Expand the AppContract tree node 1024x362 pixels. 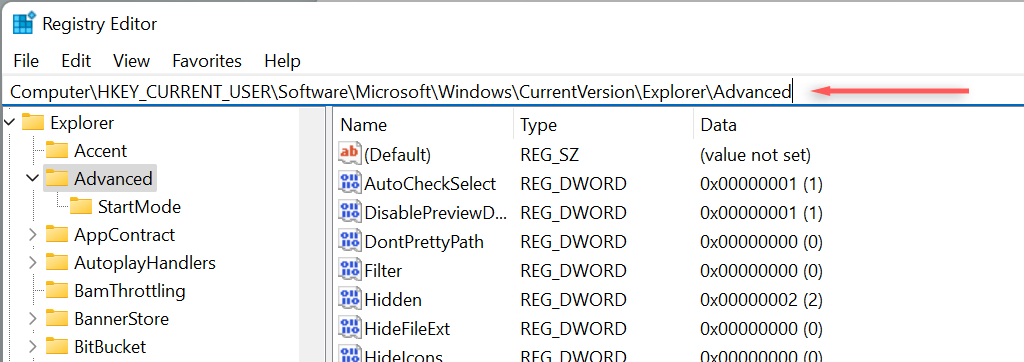click(33, 235)
